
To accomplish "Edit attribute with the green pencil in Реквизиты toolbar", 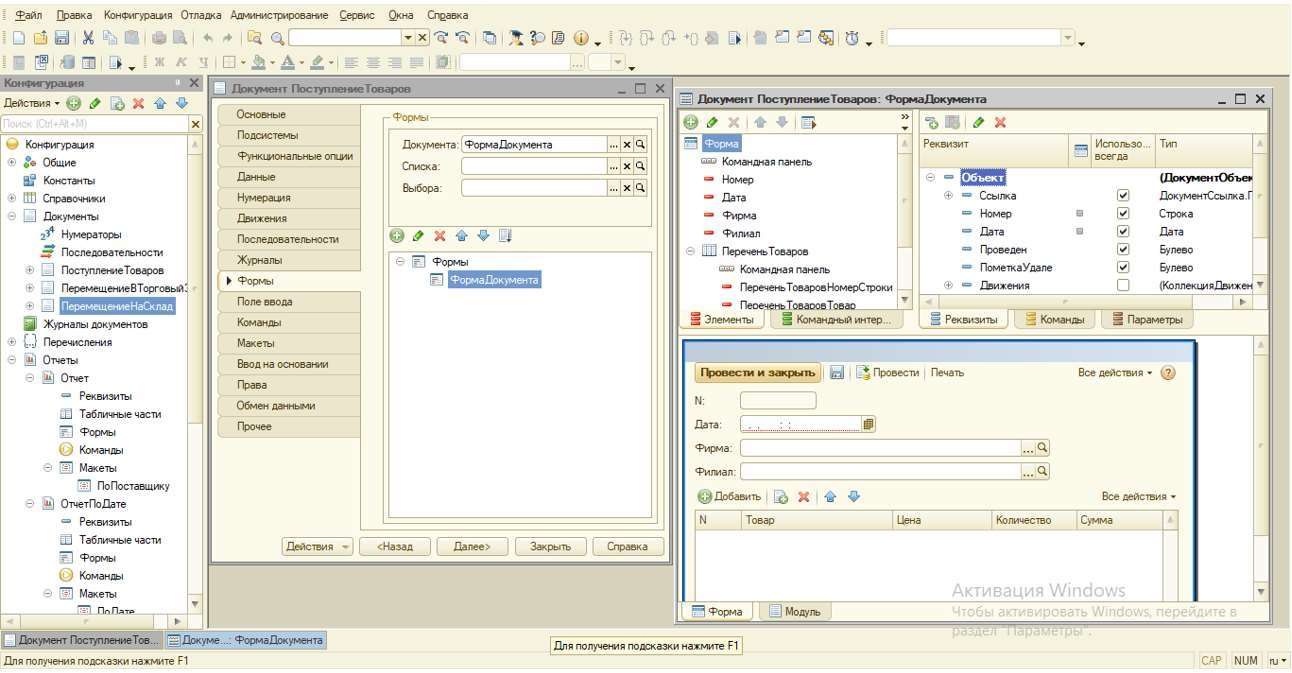I will [x=979, y=122].
